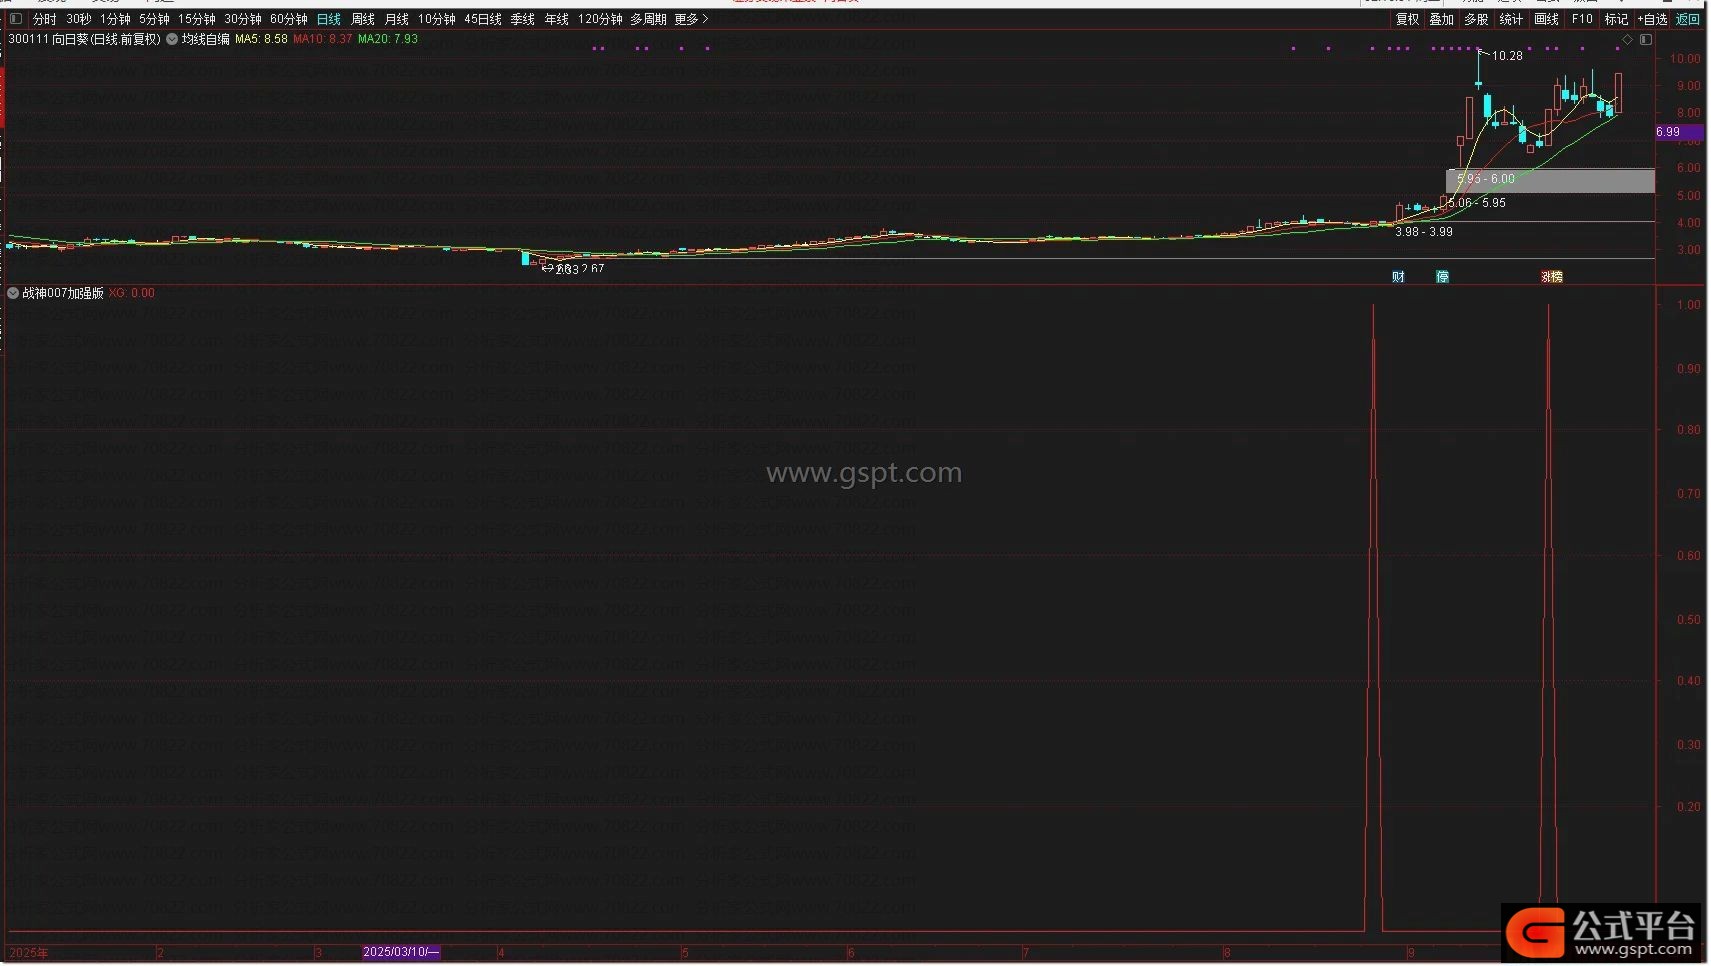Click the 涨榜 marker below the candlesticks
The image size is (1711, 966).
(1551, 277)
